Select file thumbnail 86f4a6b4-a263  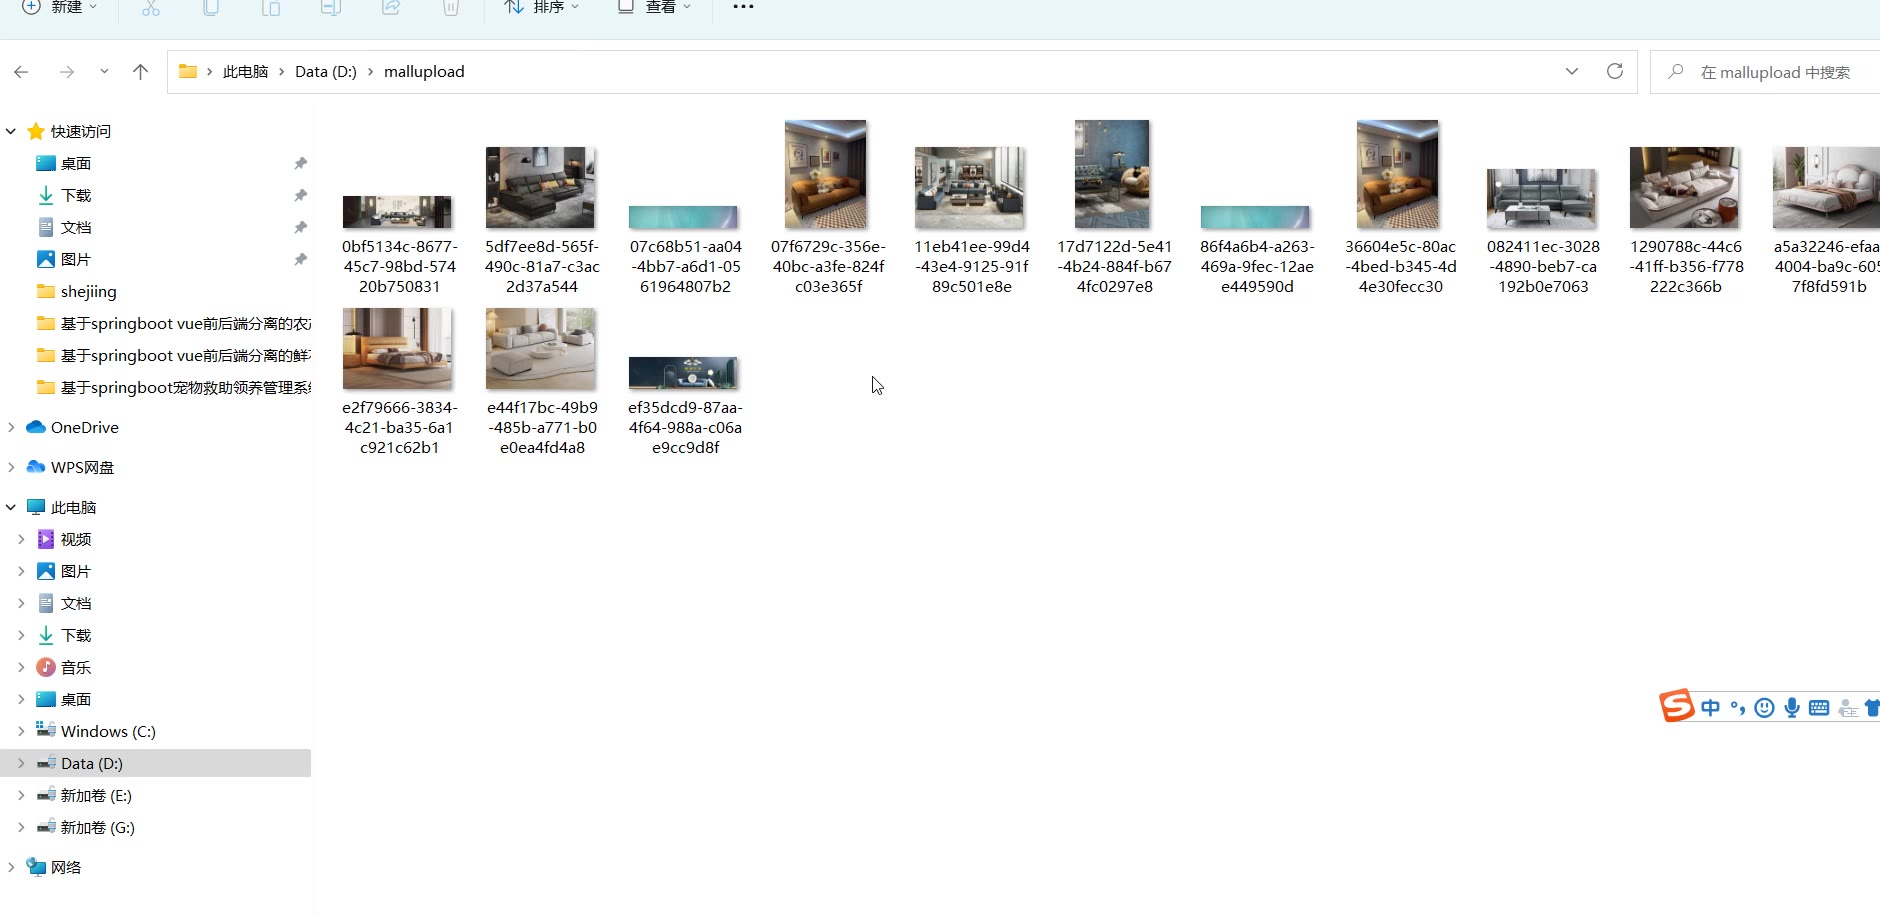coord(1256,217)
